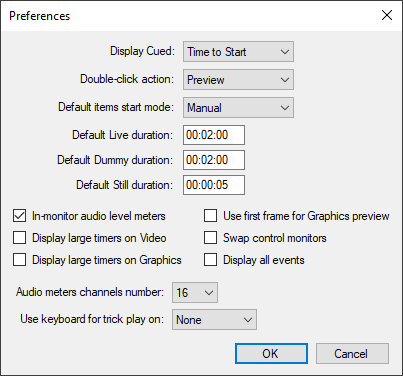Open the Default items start mode dropdown
This screenshot has height=376, width=403.
pos(238,108)
